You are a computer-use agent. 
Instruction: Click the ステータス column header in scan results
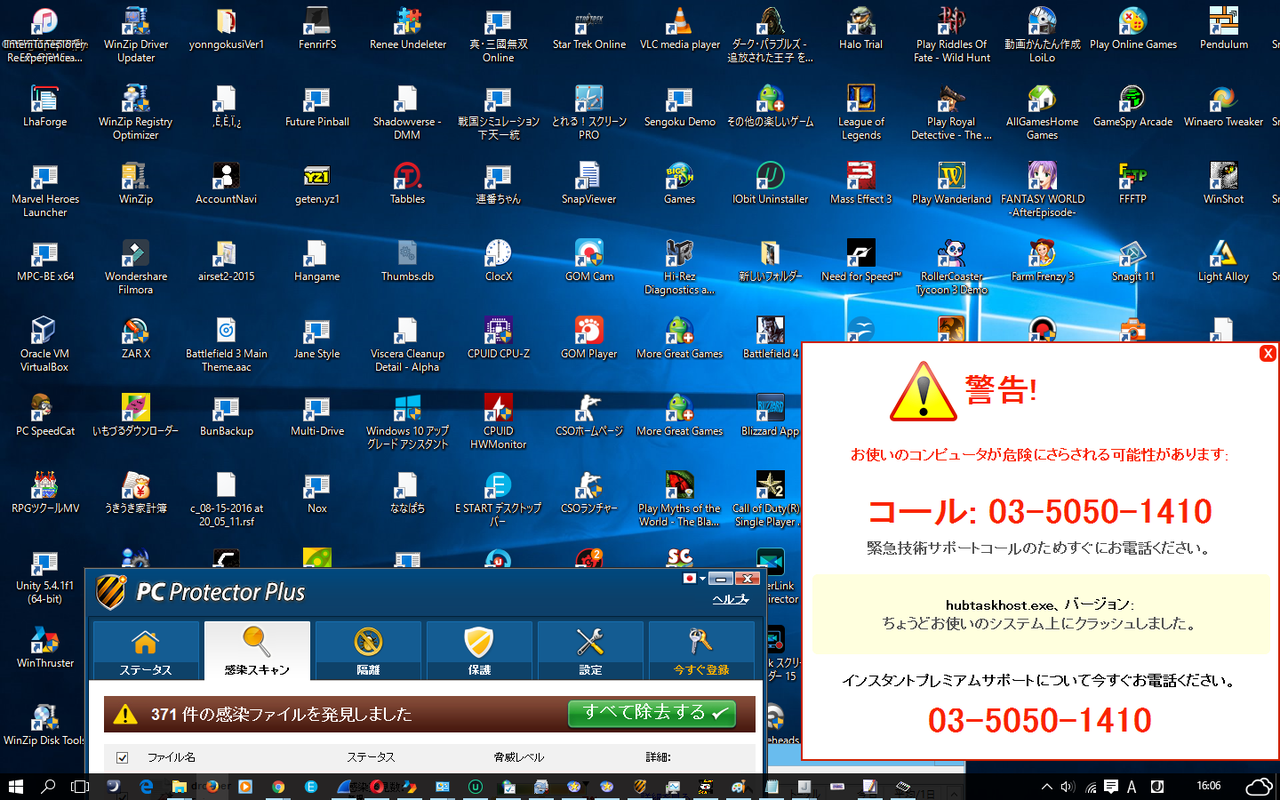[x=371, y=757]
